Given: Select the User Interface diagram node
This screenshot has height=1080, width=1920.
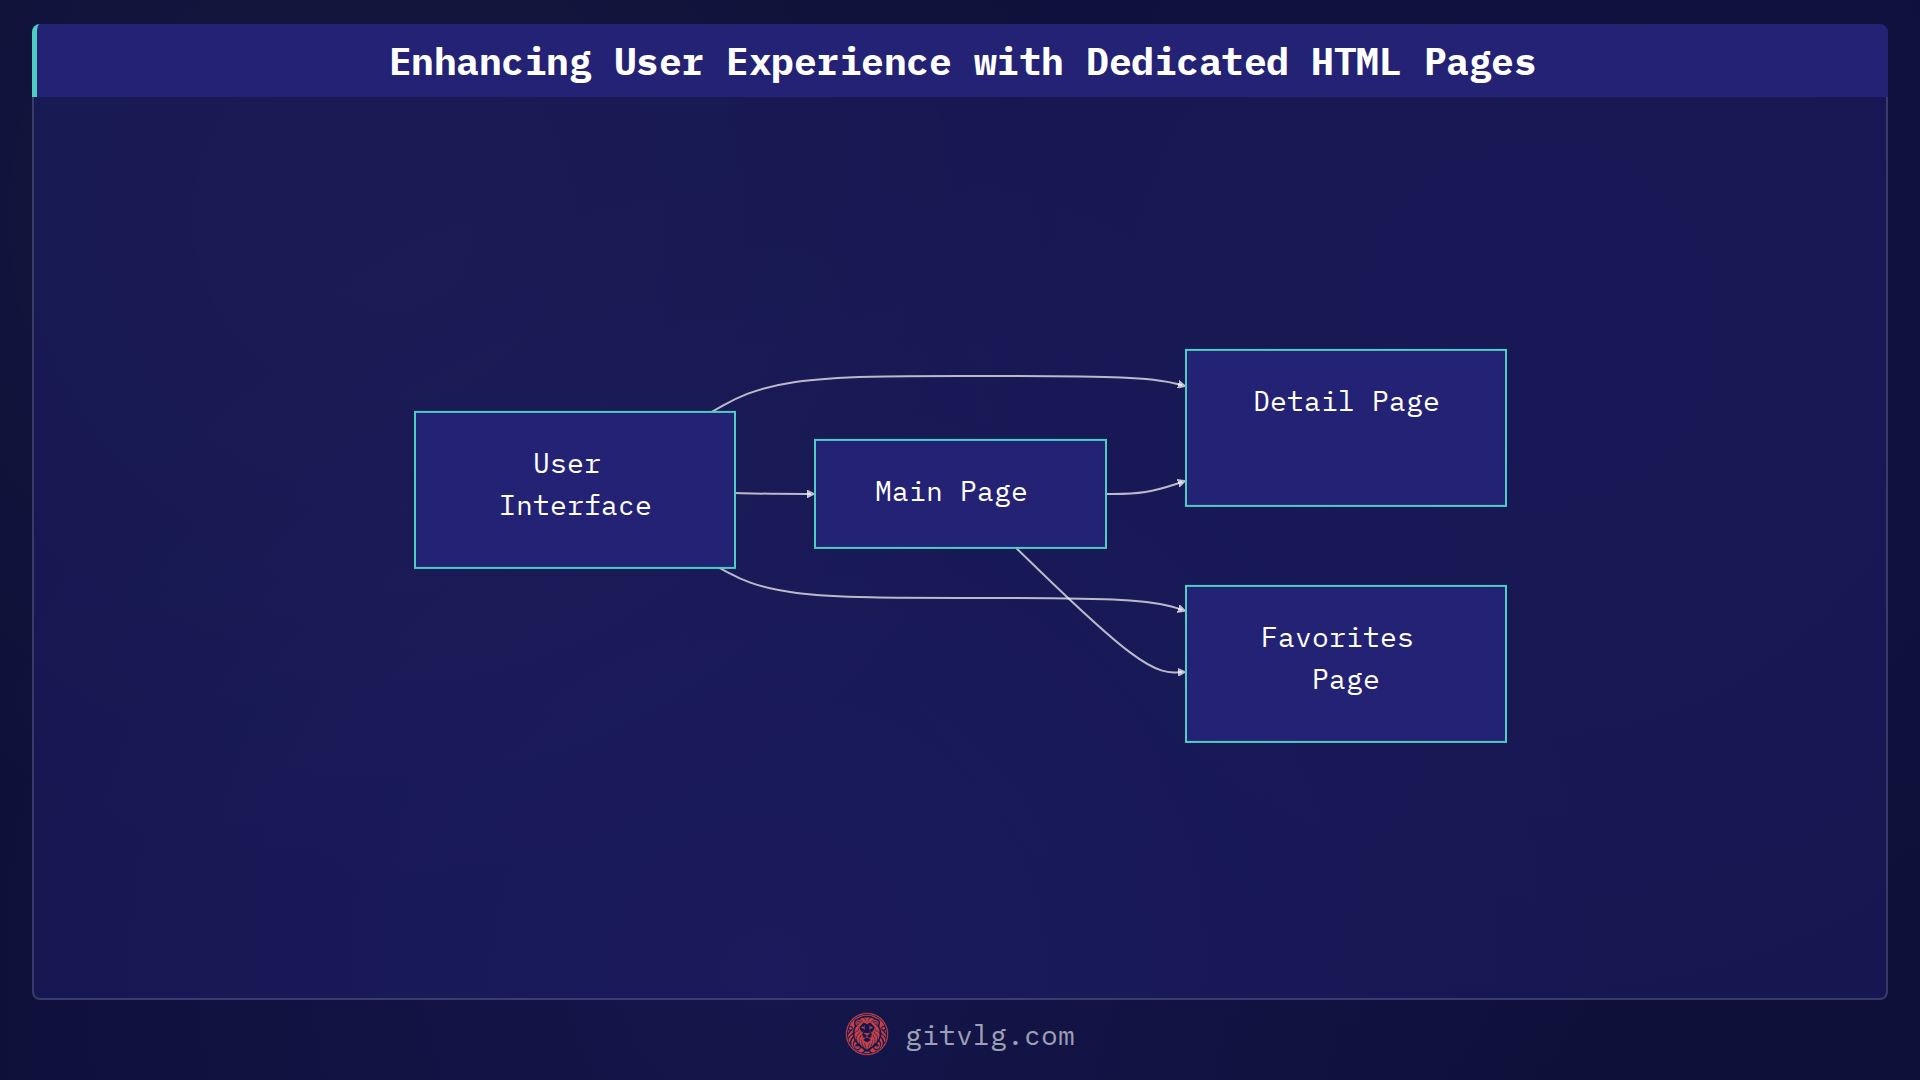Looking at the screenshot, I should pyautogui.click(x=575, y=490).
